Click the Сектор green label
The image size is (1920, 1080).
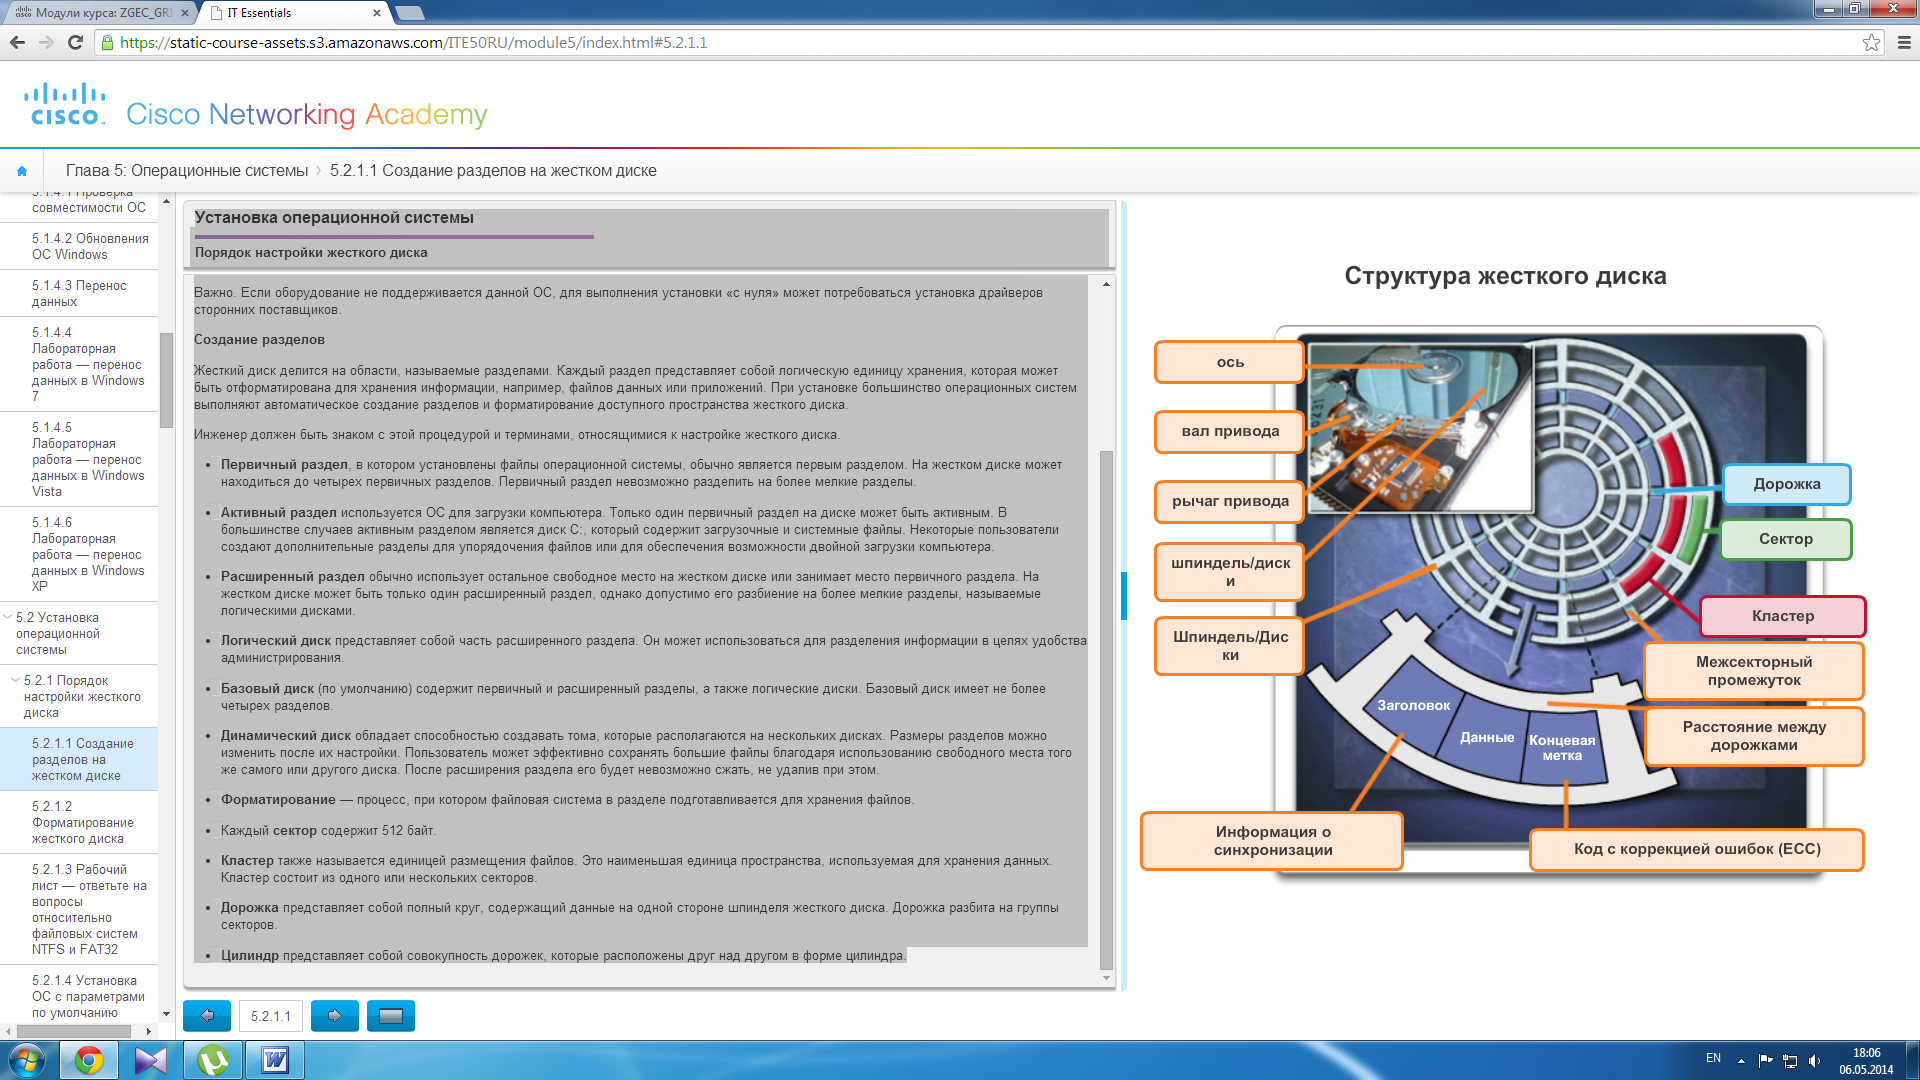(x=1786, y=539)
